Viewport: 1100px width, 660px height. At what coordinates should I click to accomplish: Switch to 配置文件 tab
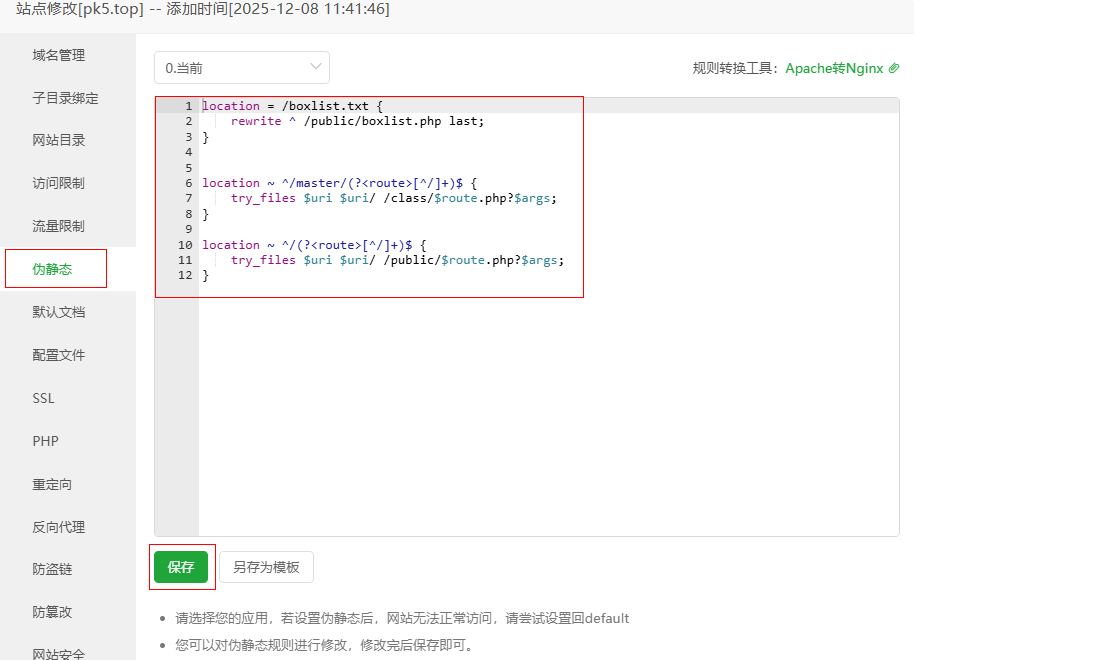tap(59, 355)
